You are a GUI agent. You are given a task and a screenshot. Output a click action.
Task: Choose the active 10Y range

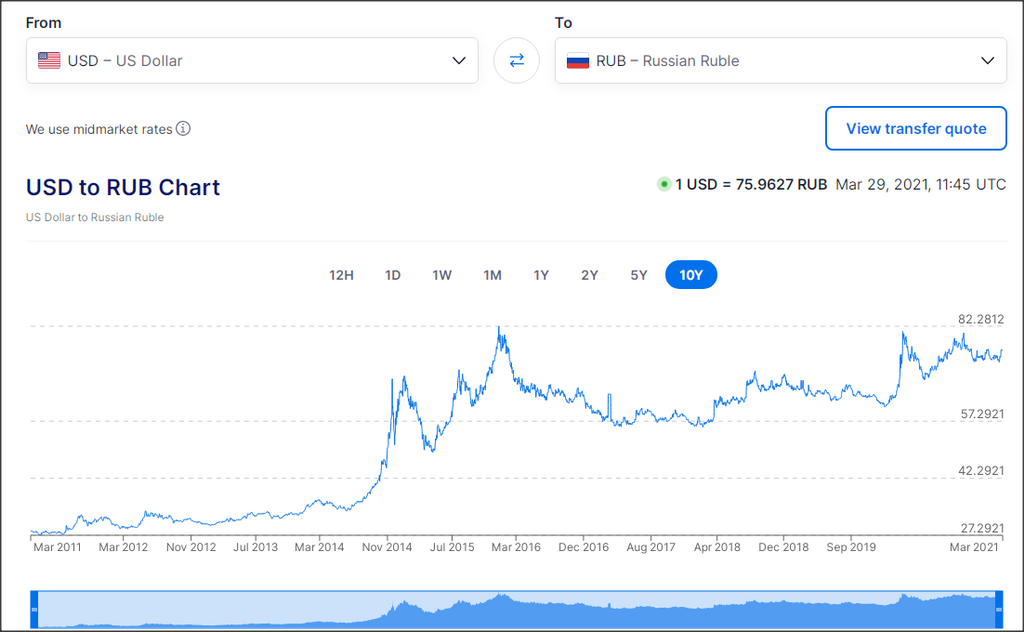point(691,275)
